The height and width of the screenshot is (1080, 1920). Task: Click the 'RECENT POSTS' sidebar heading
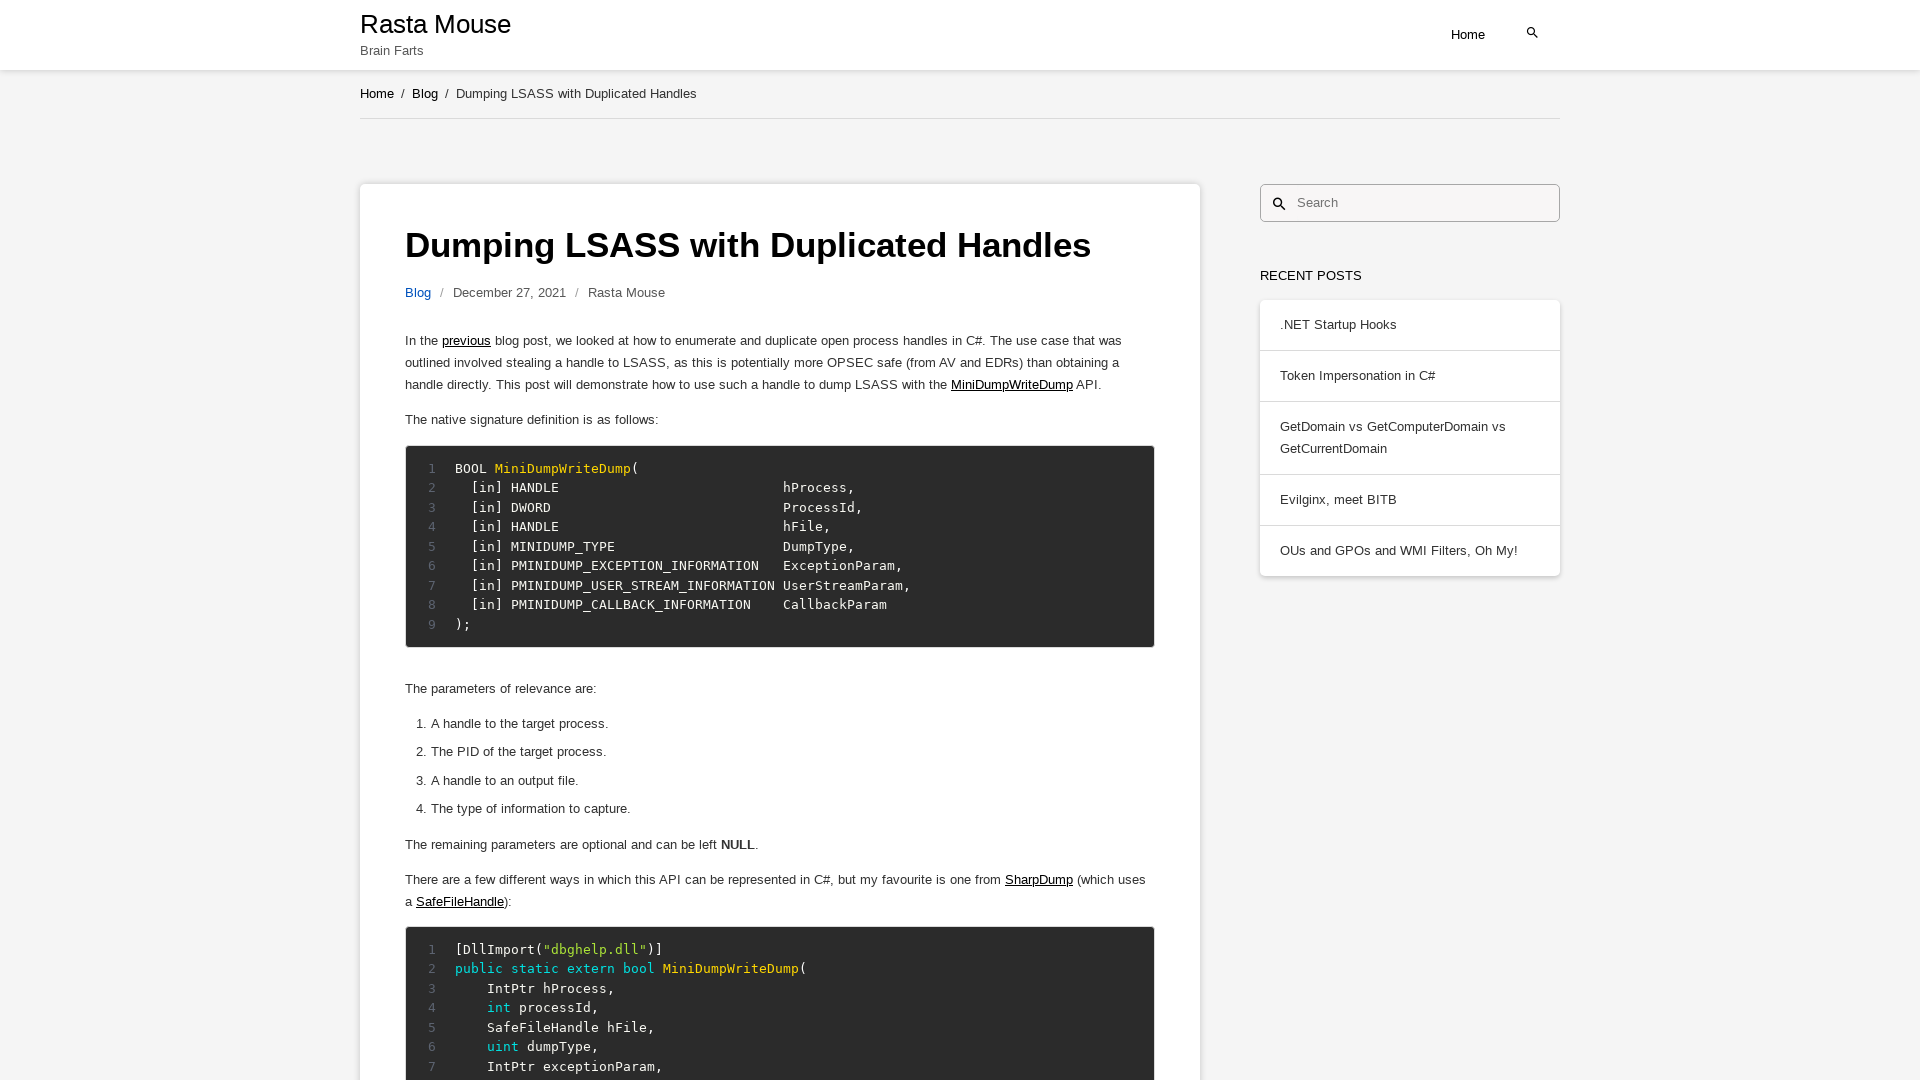point(1310,276)
